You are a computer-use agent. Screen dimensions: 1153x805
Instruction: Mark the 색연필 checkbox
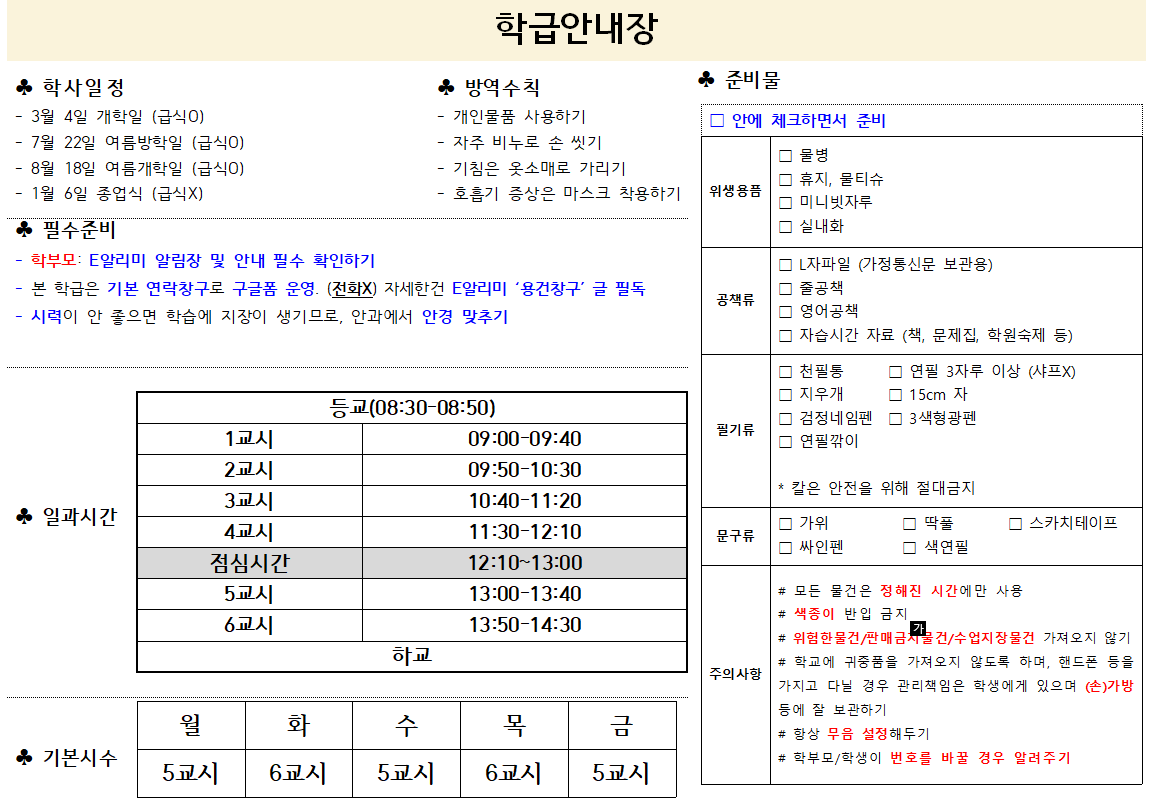[x=909, y=547]
